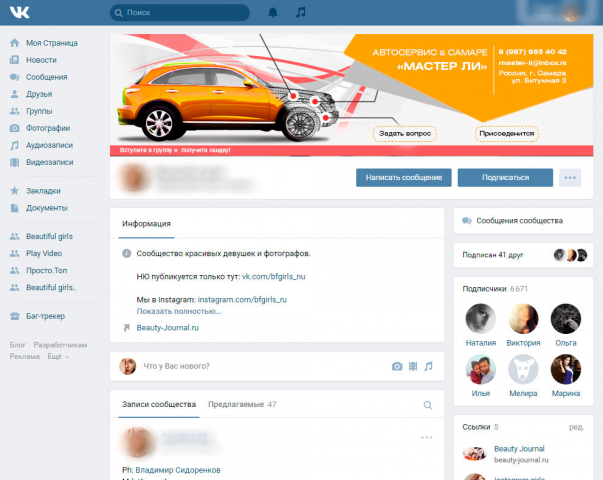Screen dimensions: 603x480
Task: Click the Группы people icon
Action: tap(15, 111)
